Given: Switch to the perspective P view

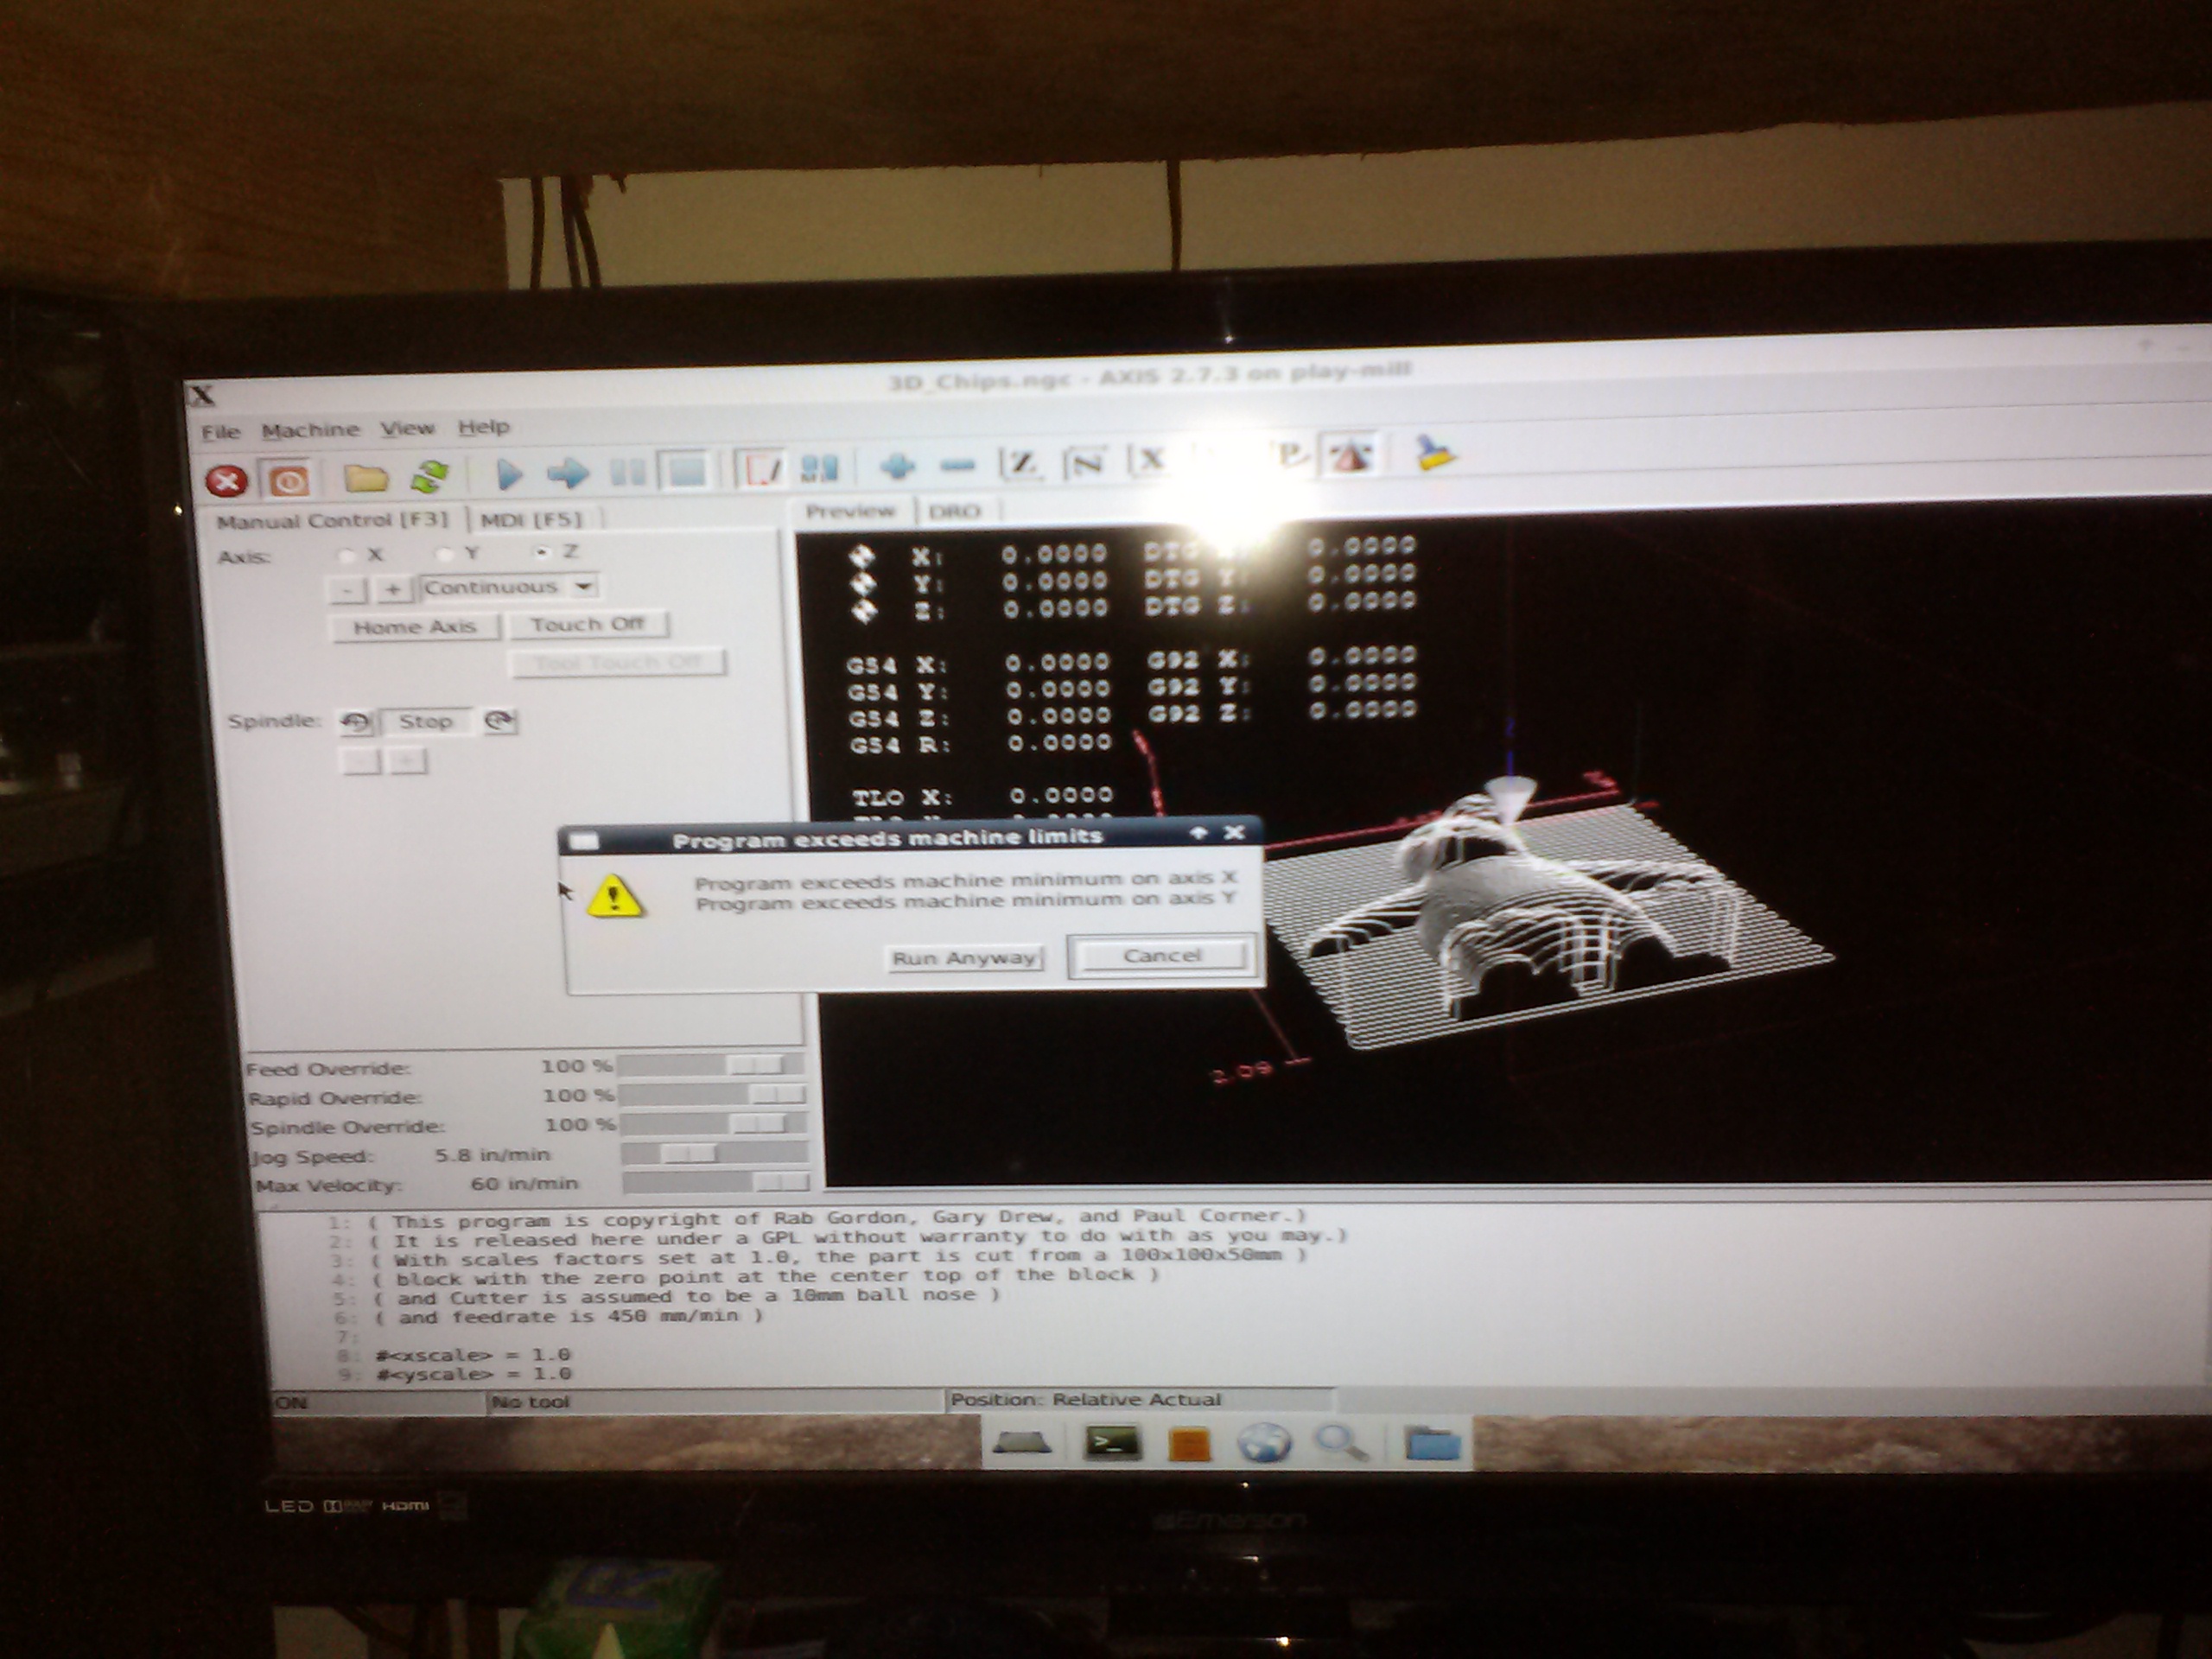Looking at the screenshot, I should (x=1290, y=456).
